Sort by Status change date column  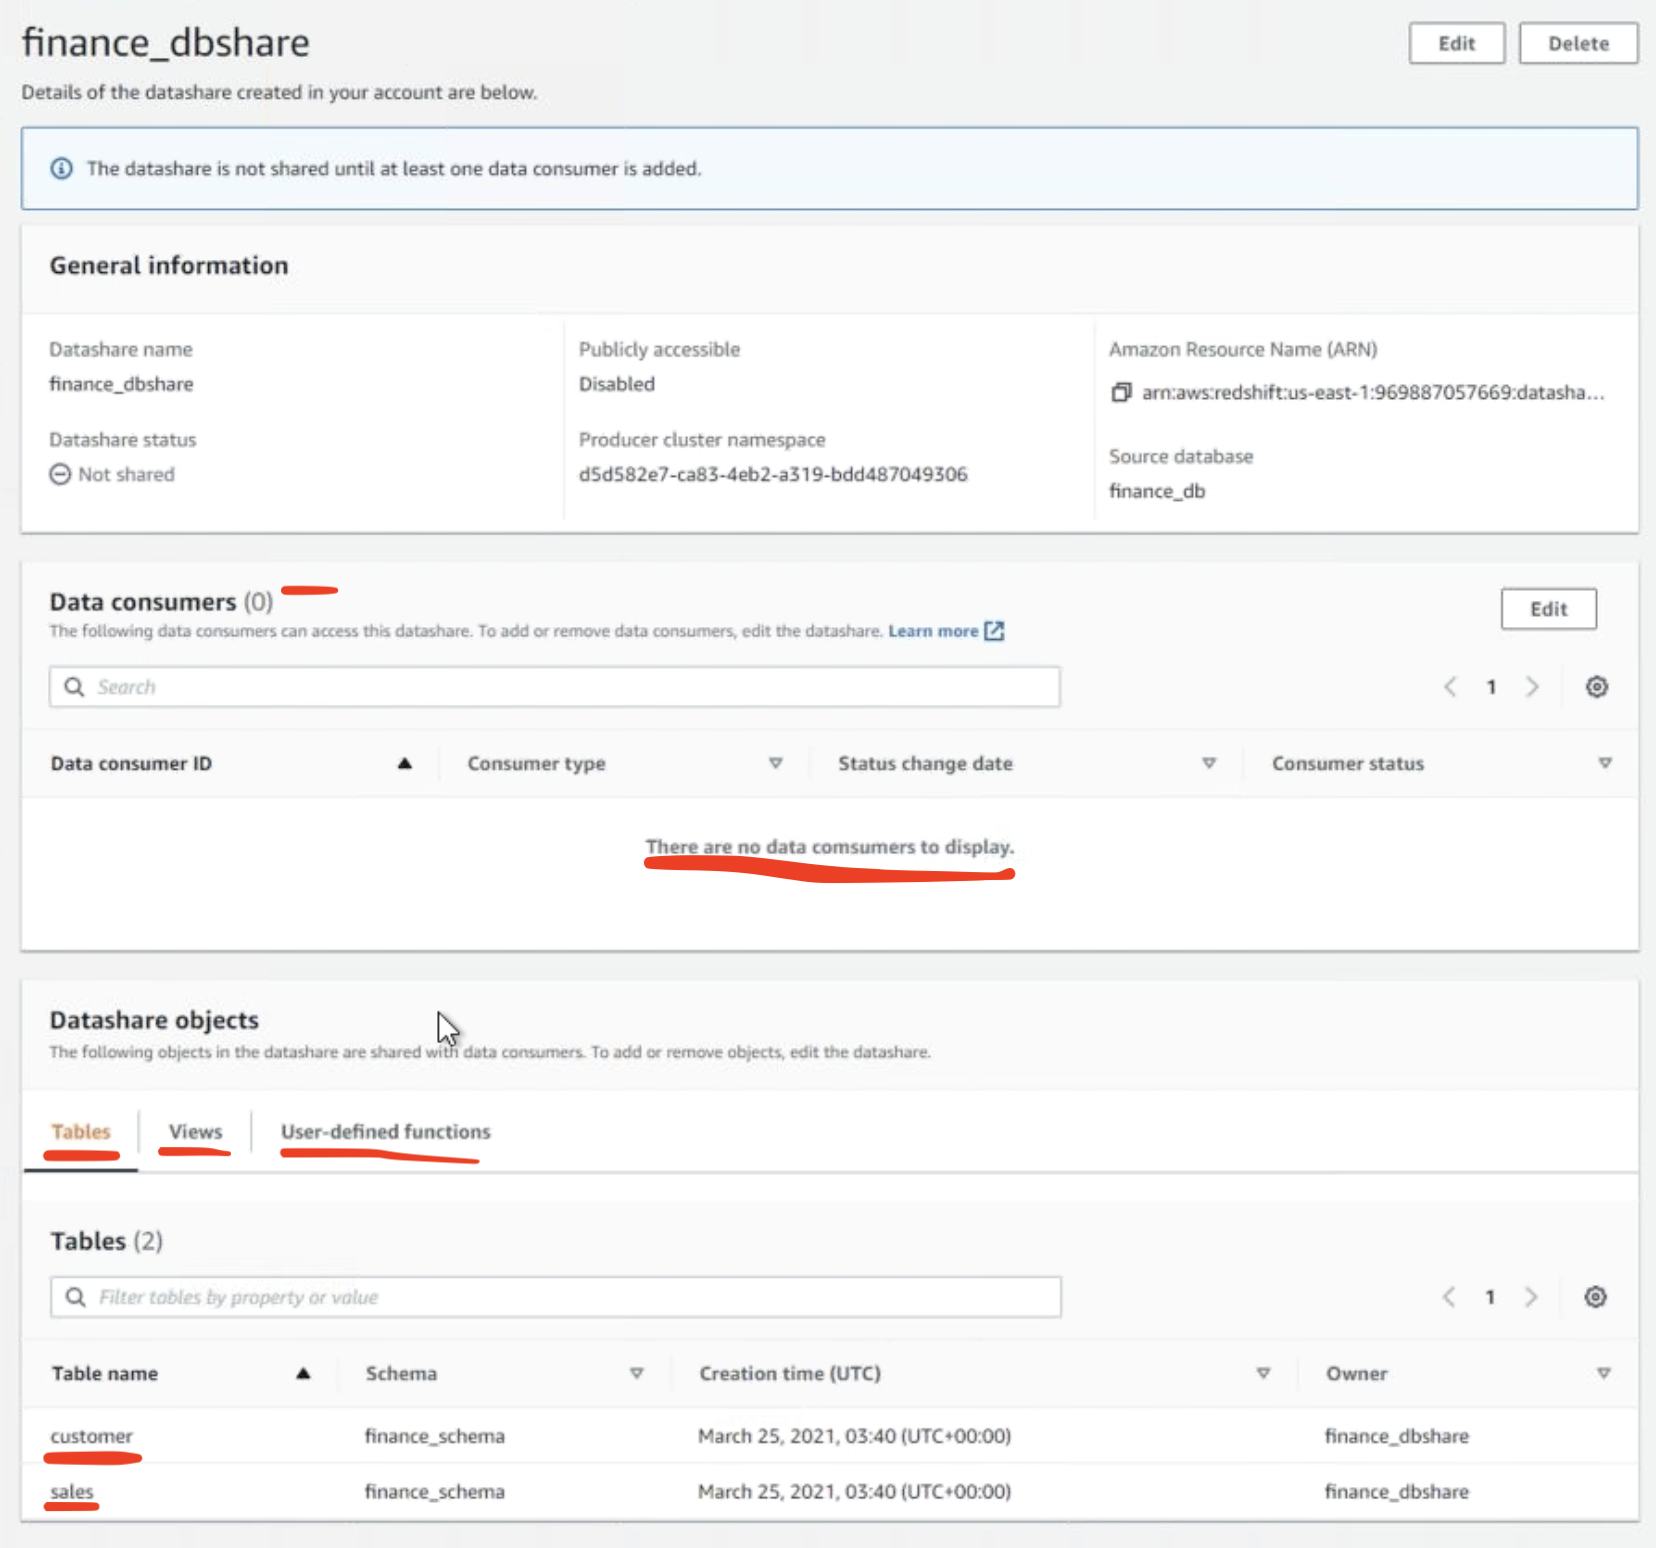(x=1208, y=764)
